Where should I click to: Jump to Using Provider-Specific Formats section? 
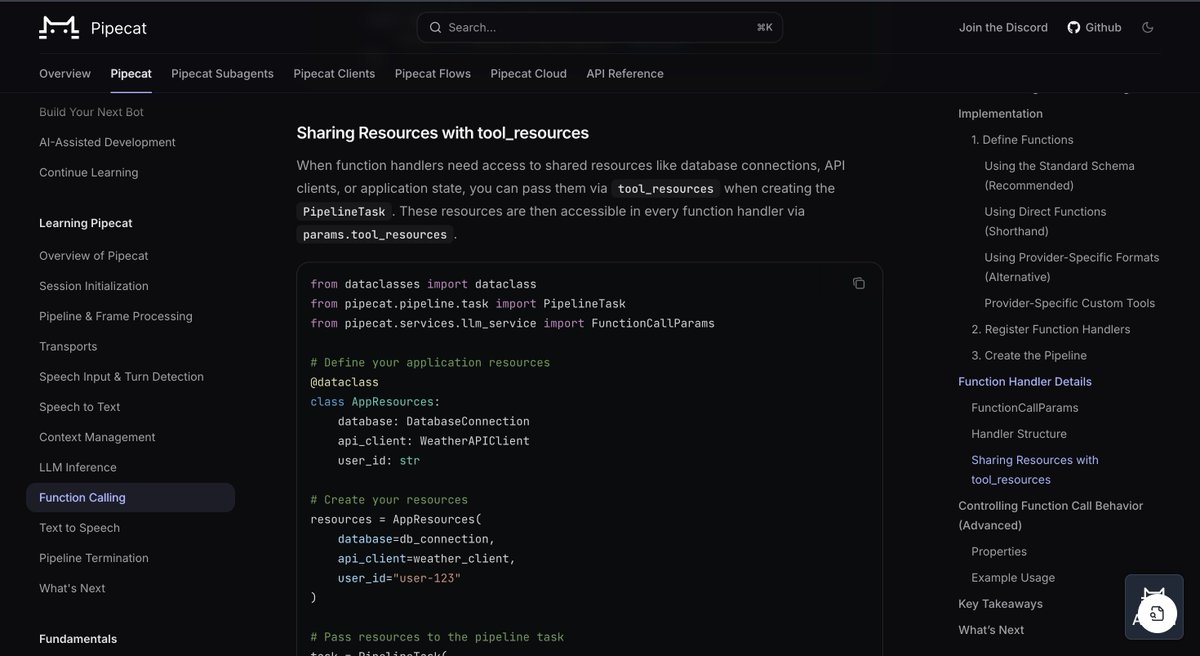click(x=1071, y=267)
